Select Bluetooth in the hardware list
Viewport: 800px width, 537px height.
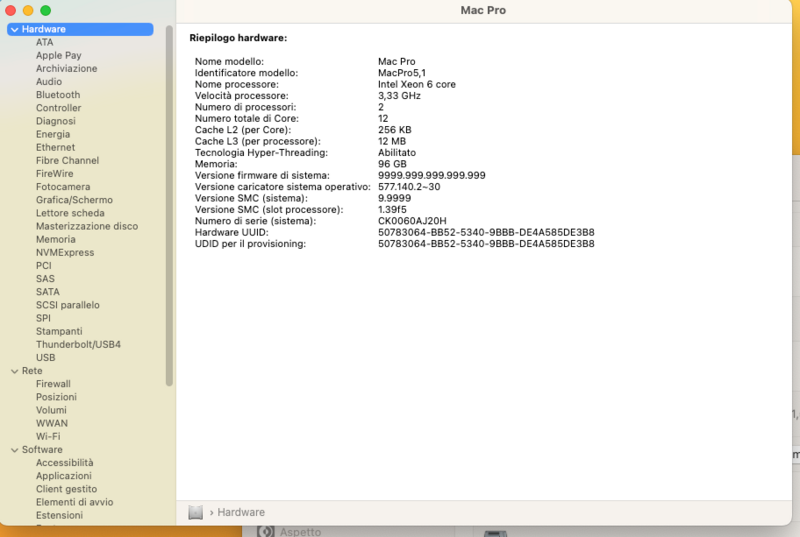pyautogui.click(x=58, y=95)
